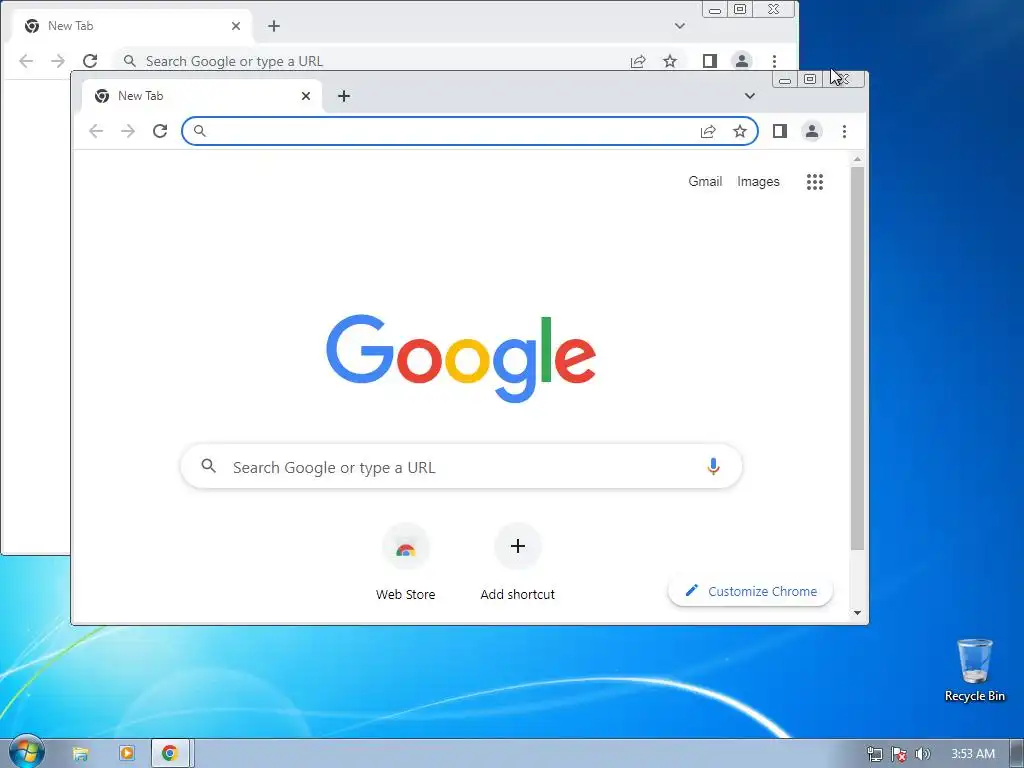Viewport: 1024px width, 768px height.
Task: Click Share icon in back Chrome window
Action: (638, 61)
